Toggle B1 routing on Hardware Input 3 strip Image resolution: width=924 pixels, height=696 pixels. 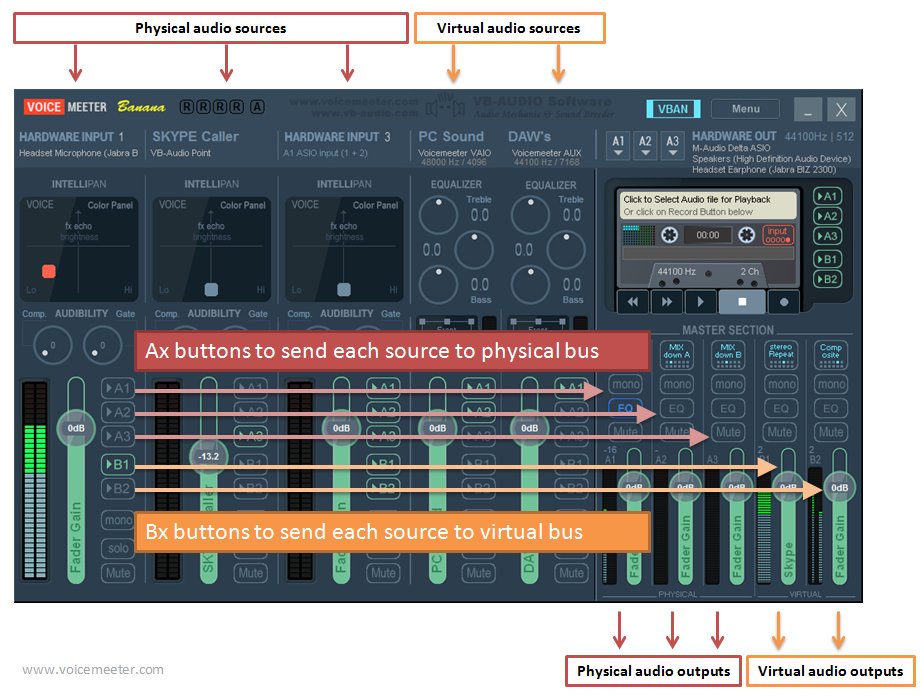pyautogui.click(x=383, y=464)
